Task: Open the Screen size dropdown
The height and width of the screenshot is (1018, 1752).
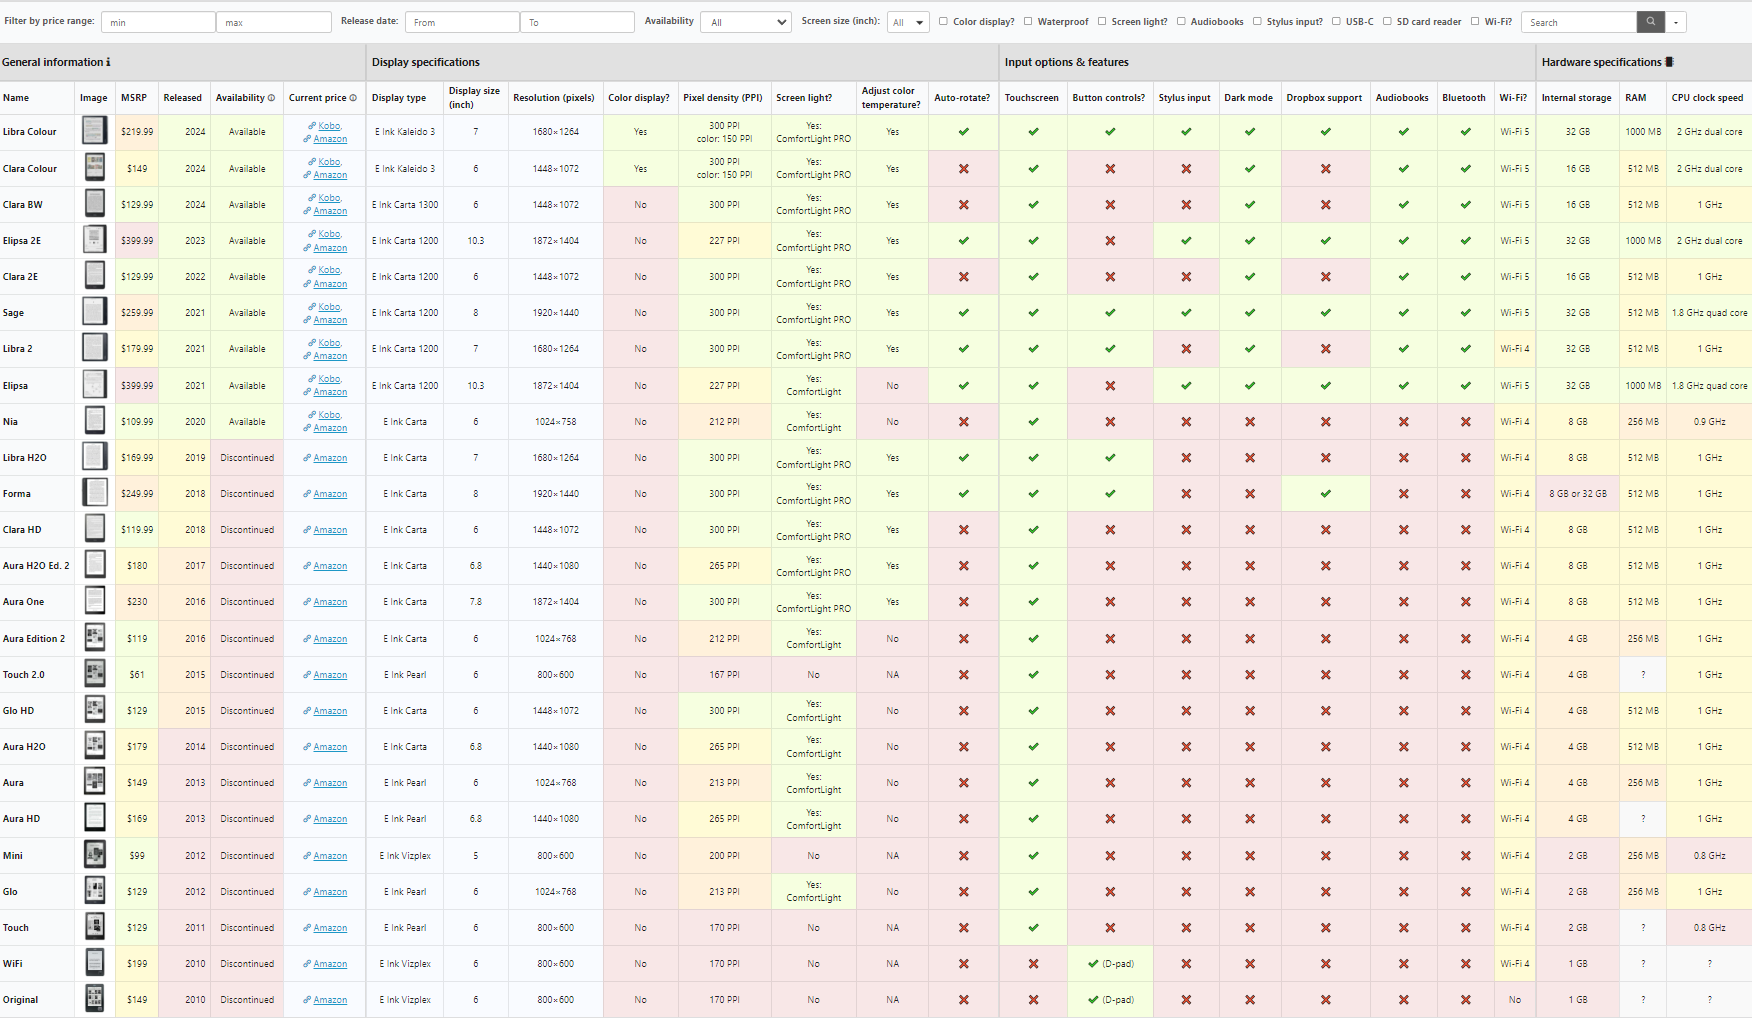Action: click(908, 21)
